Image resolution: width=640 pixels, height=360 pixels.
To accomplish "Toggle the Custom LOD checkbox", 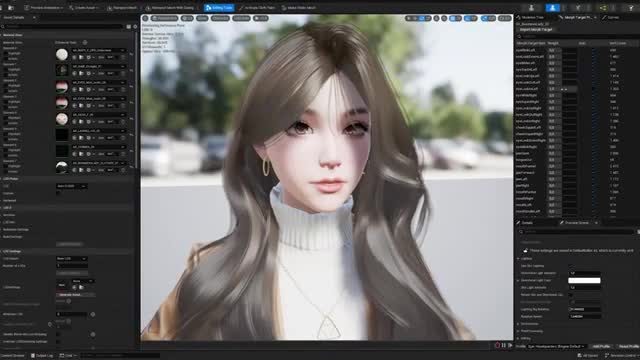I will 58,193.
